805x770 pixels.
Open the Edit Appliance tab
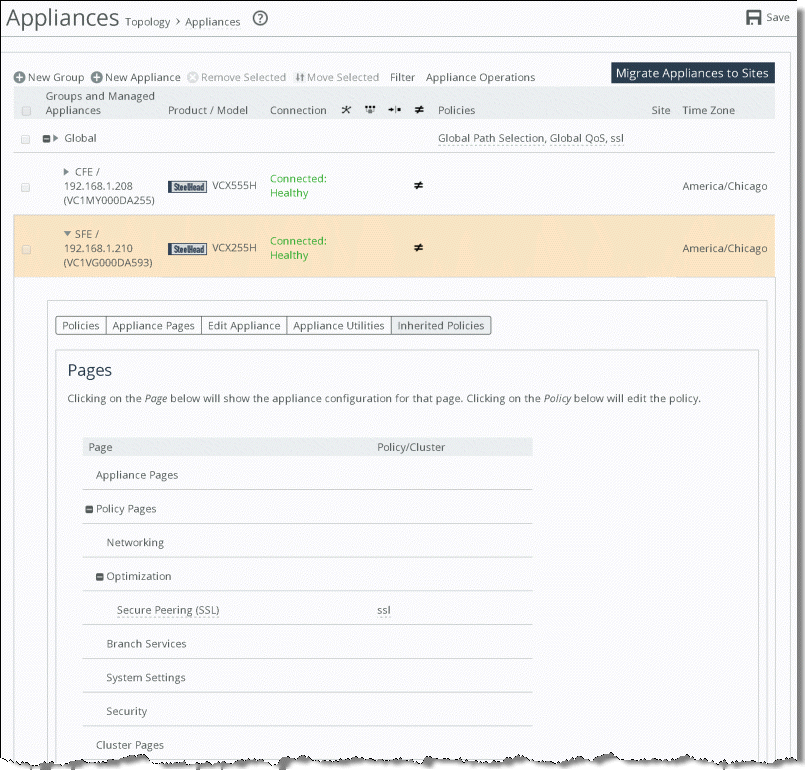pos(244,325)
